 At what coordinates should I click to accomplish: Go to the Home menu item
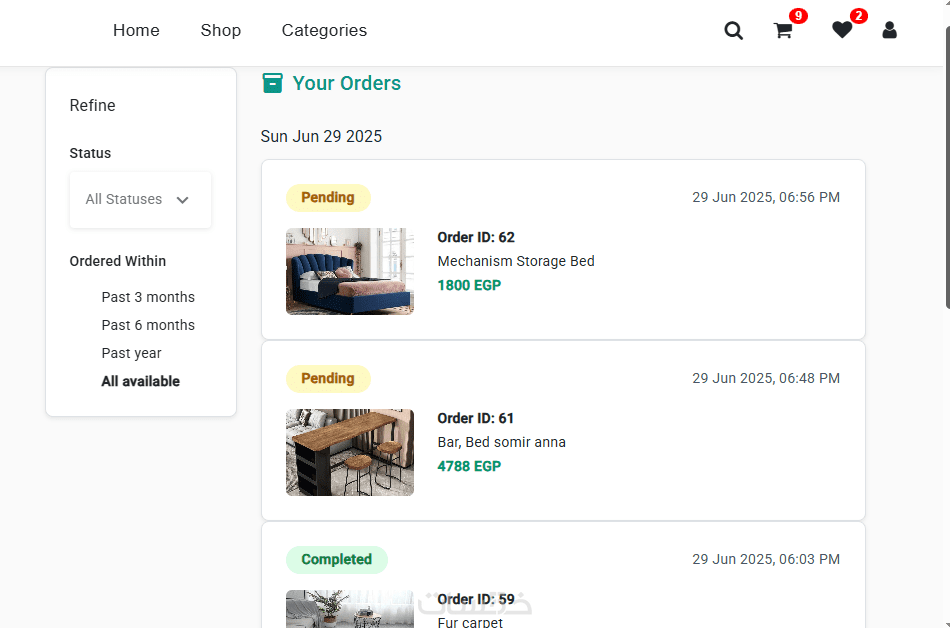coord(136,31)
